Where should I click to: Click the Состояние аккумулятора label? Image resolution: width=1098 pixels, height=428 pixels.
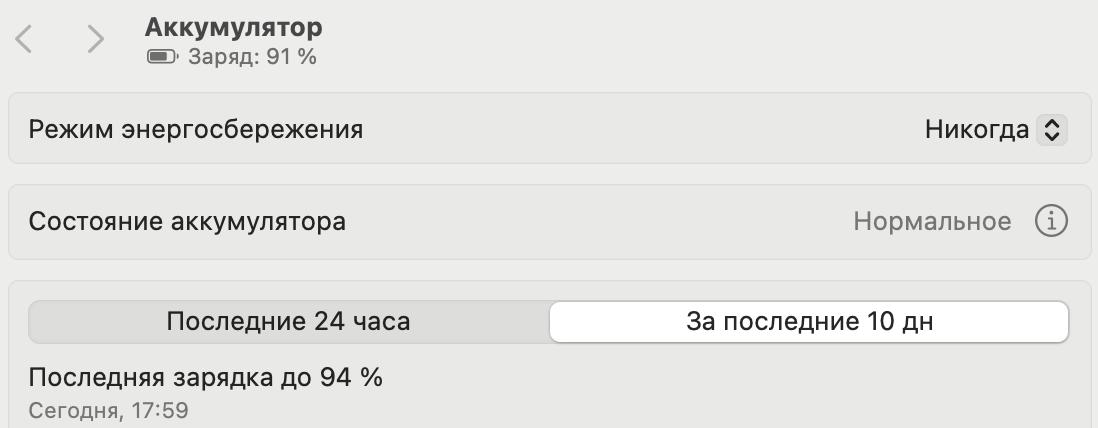[x=187, y=221]
